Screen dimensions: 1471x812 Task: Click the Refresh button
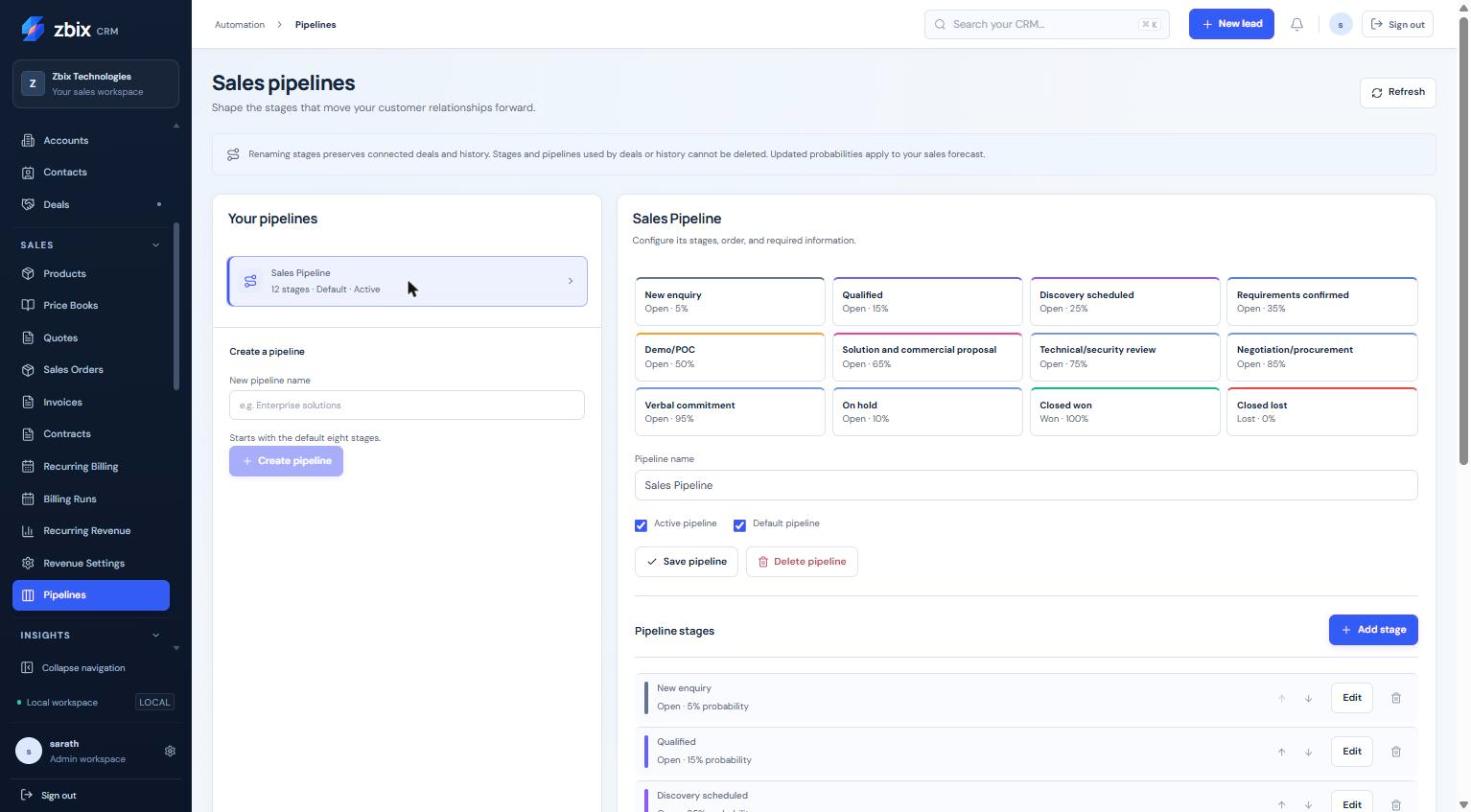(x=1398, y=92)
